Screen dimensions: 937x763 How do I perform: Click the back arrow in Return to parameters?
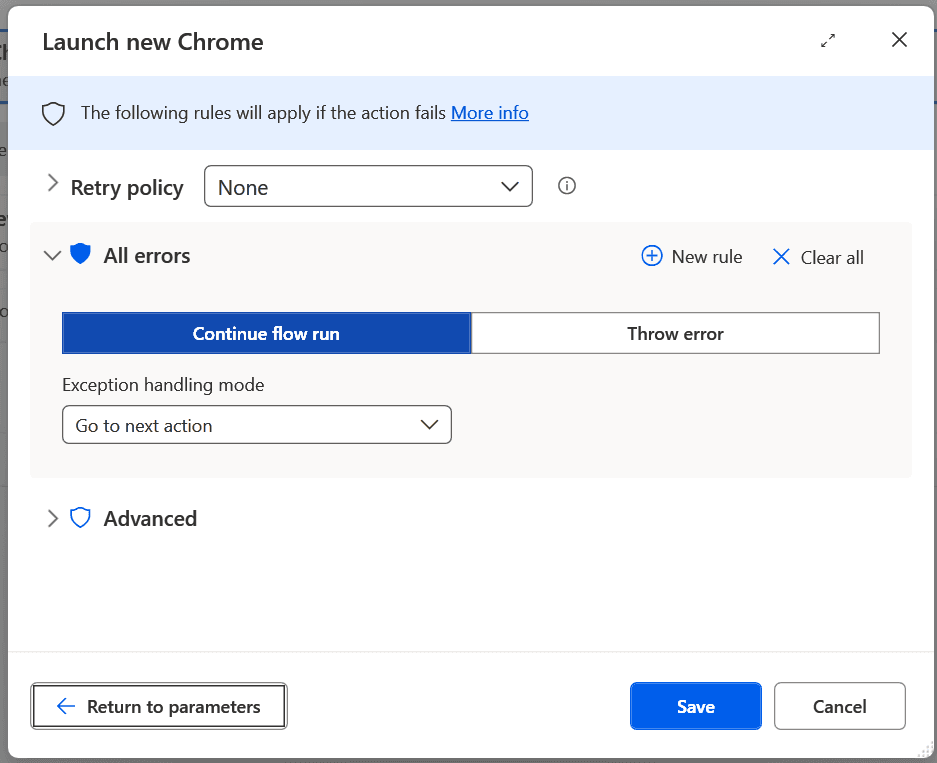click(x=66, y=706)
